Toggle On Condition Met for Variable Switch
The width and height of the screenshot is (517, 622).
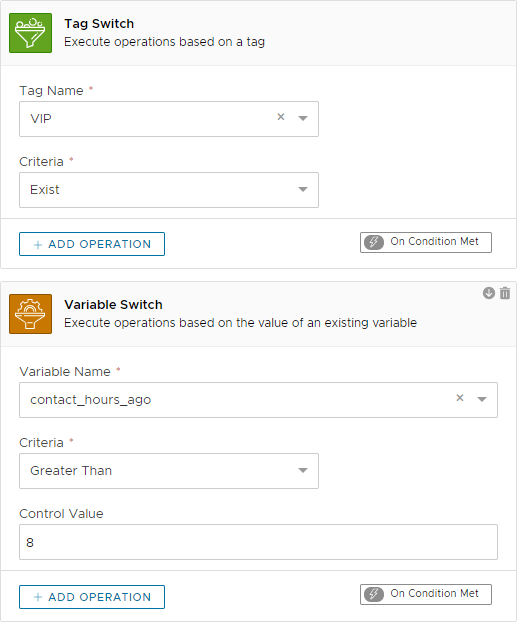(x=426, y=594)
